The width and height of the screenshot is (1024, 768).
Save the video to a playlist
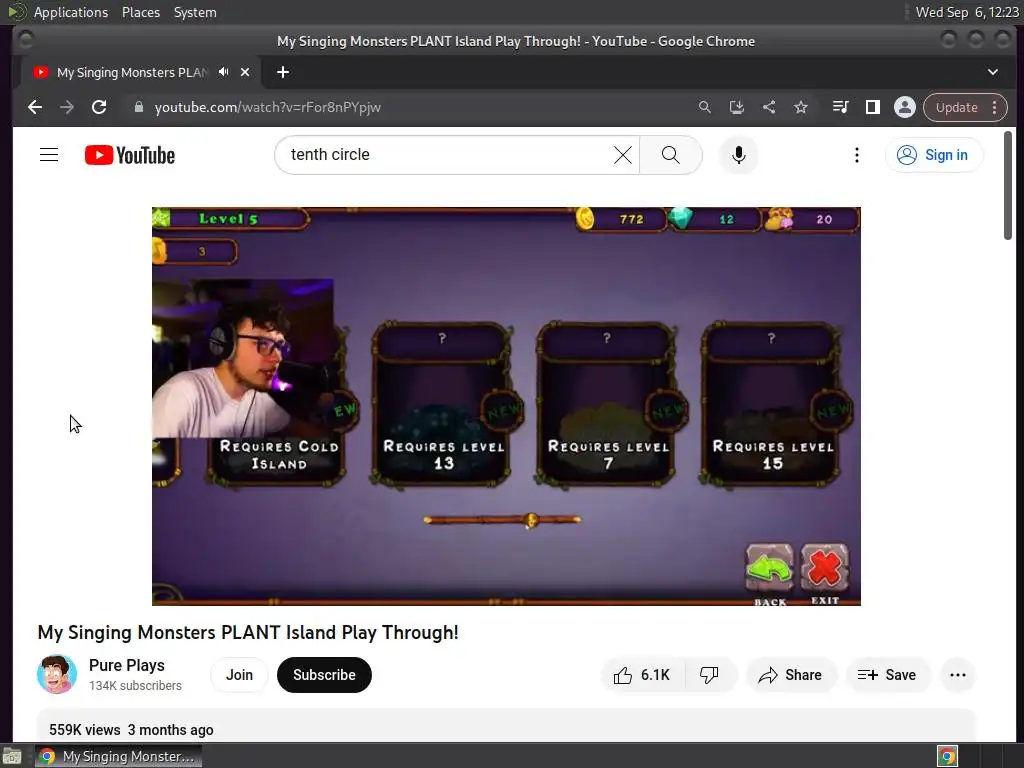(x=887, y=675)
